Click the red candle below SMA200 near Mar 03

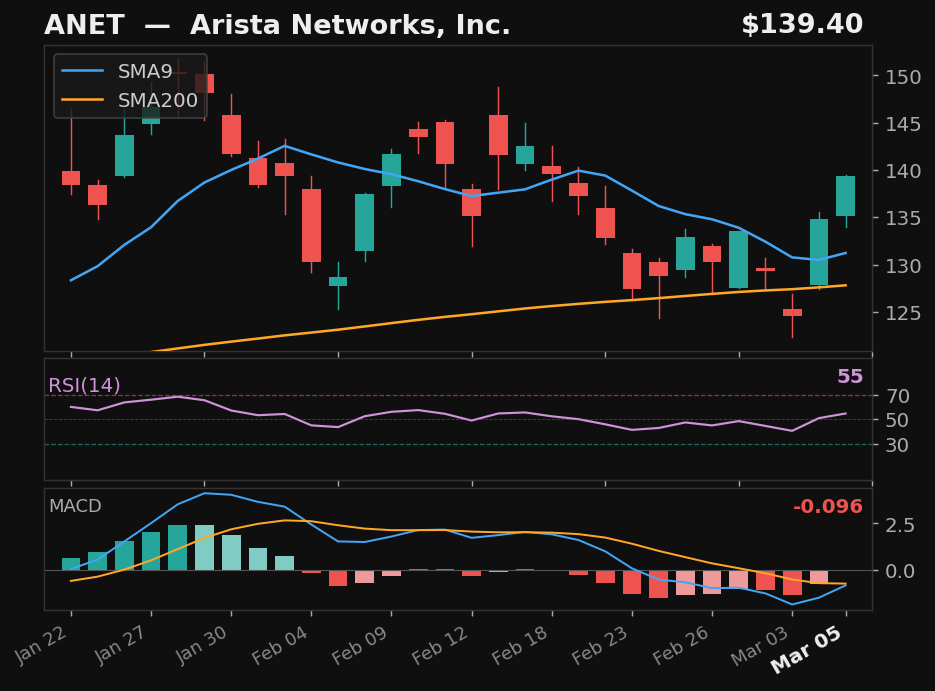[790, 313]
